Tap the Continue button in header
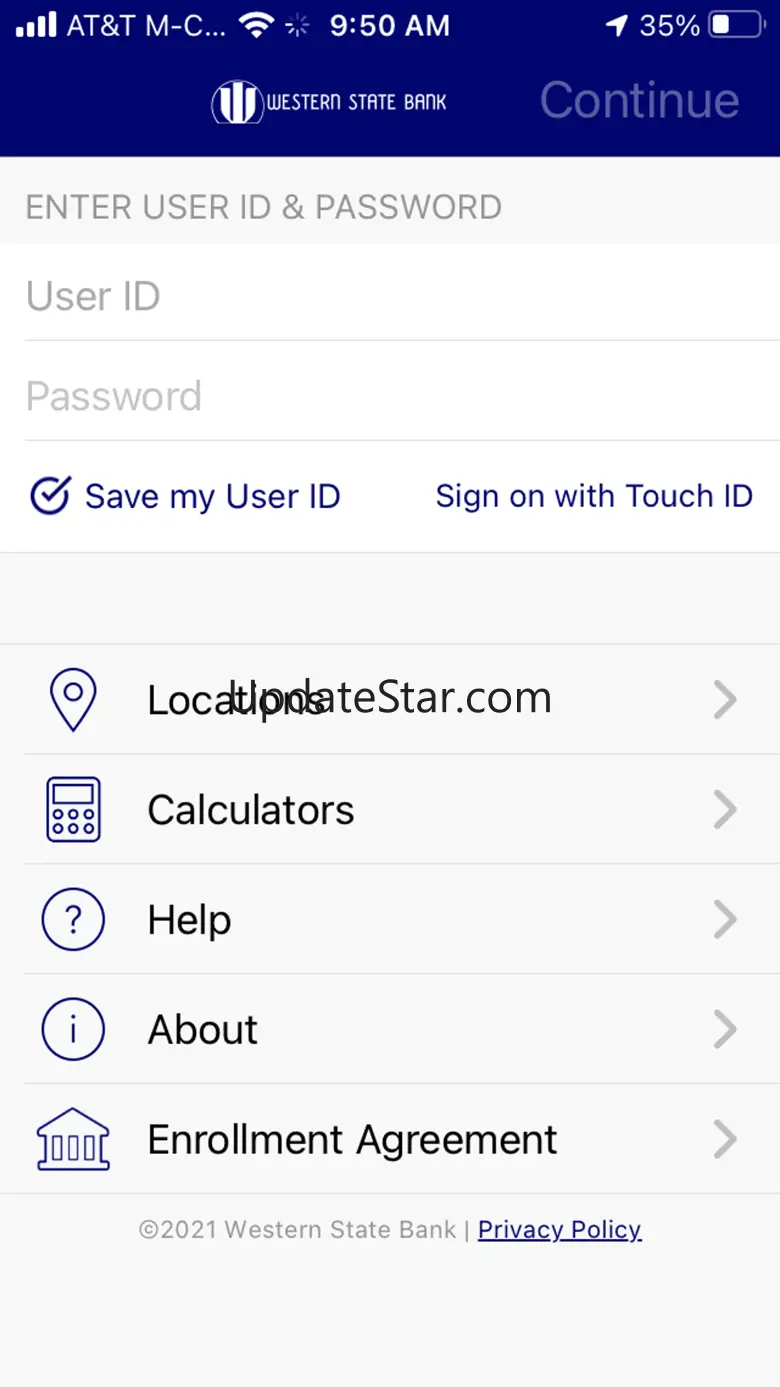 (640, 100)
